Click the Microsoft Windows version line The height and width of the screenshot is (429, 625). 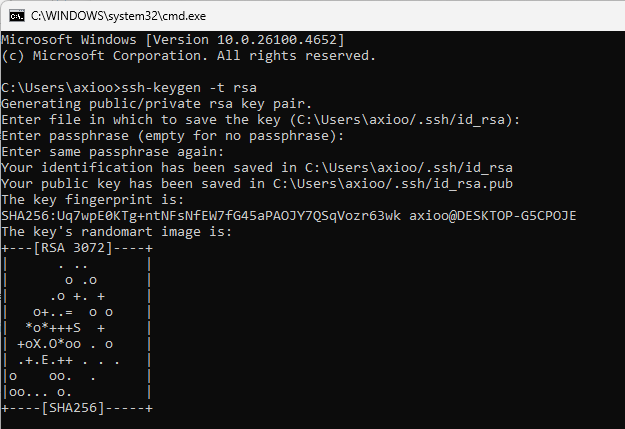(x=173, y=40)
